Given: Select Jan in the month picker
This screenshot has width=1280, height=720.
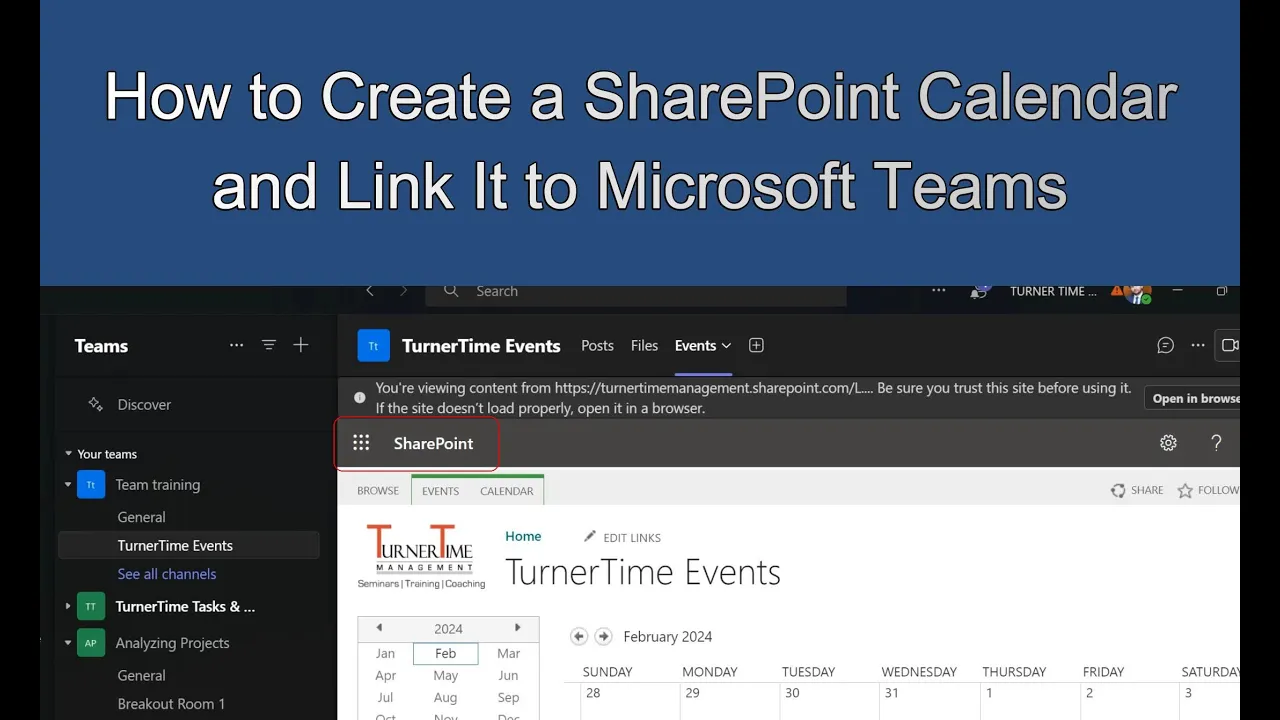Looking at the screenshot, I should [x=385, y=653].
